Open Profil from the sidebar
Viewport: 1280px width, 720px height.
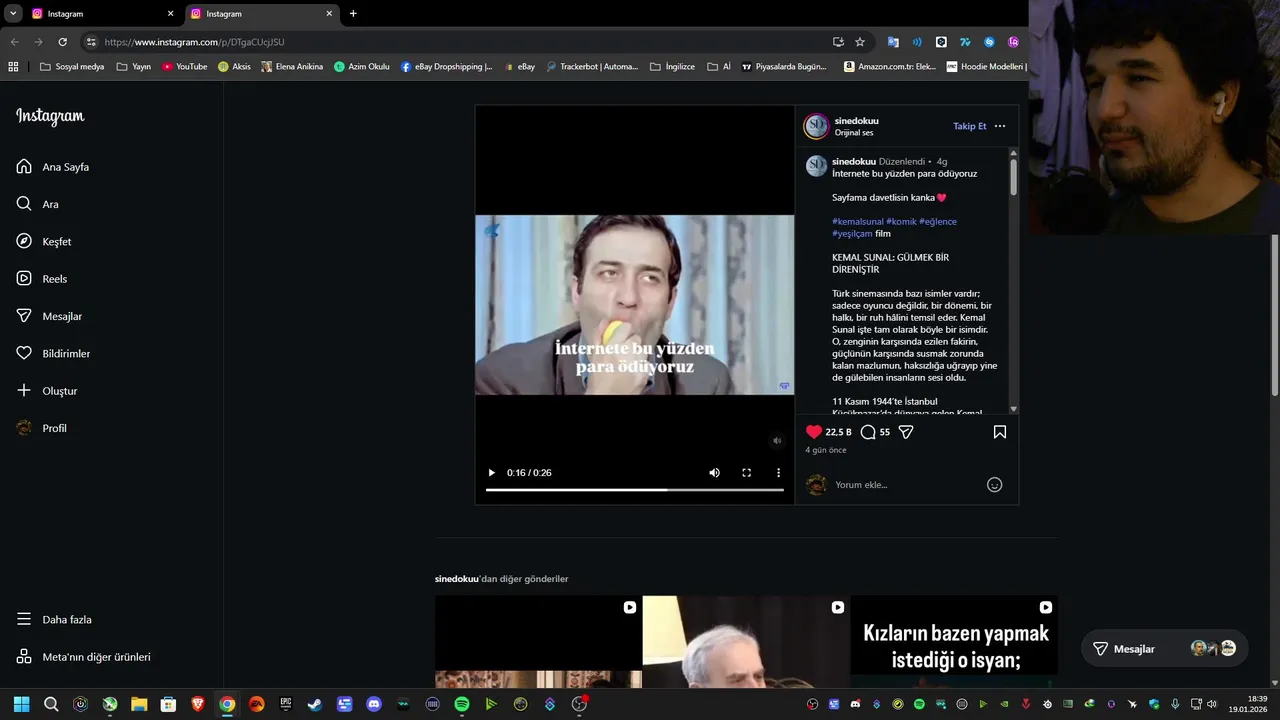click(42, 428)
